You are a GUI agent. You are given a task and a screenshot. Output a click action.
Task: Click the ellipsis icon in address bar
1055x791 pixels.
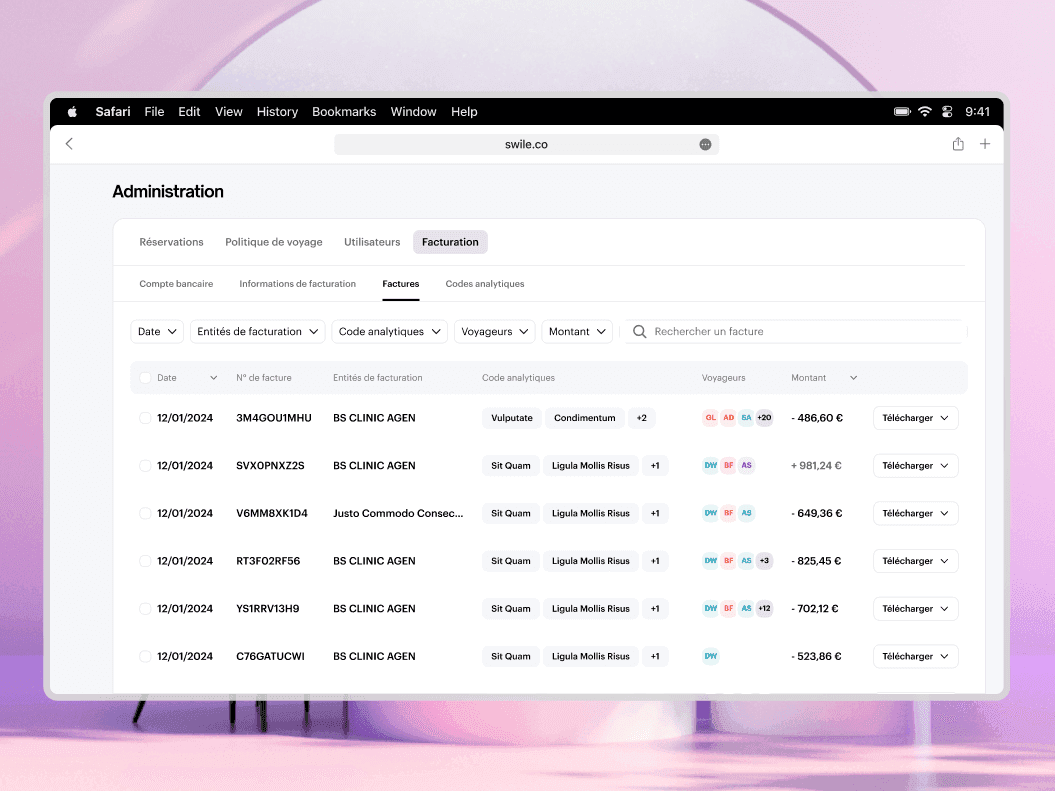705,144
